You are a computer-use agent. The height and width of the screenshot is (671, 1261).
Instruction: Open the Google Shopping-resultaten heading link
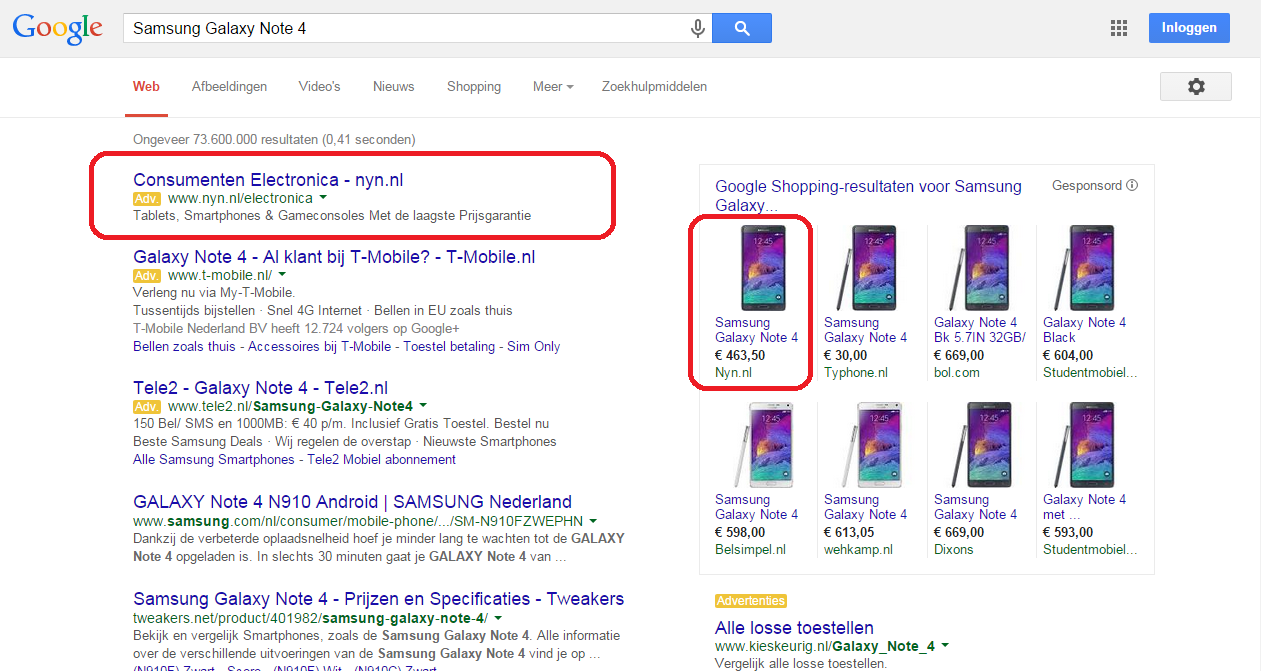point(868,195)
